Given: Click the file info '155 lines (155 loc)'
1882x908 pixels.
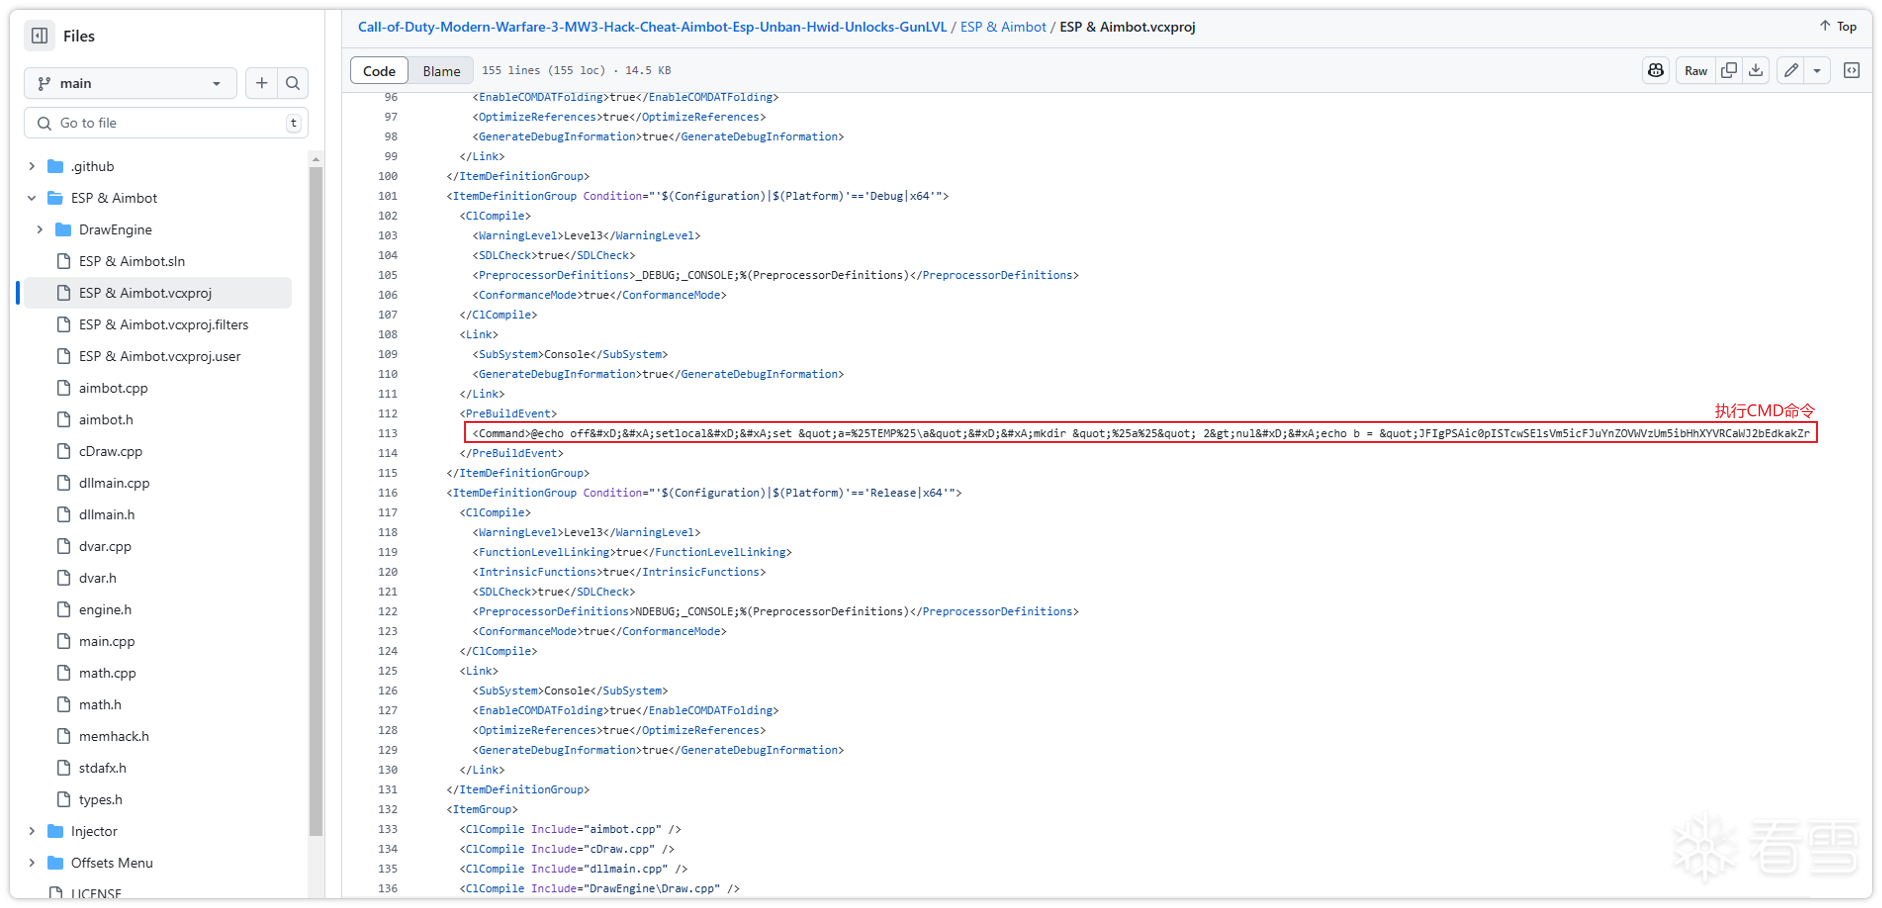Looking at the screenshot, I should [544, 70].
